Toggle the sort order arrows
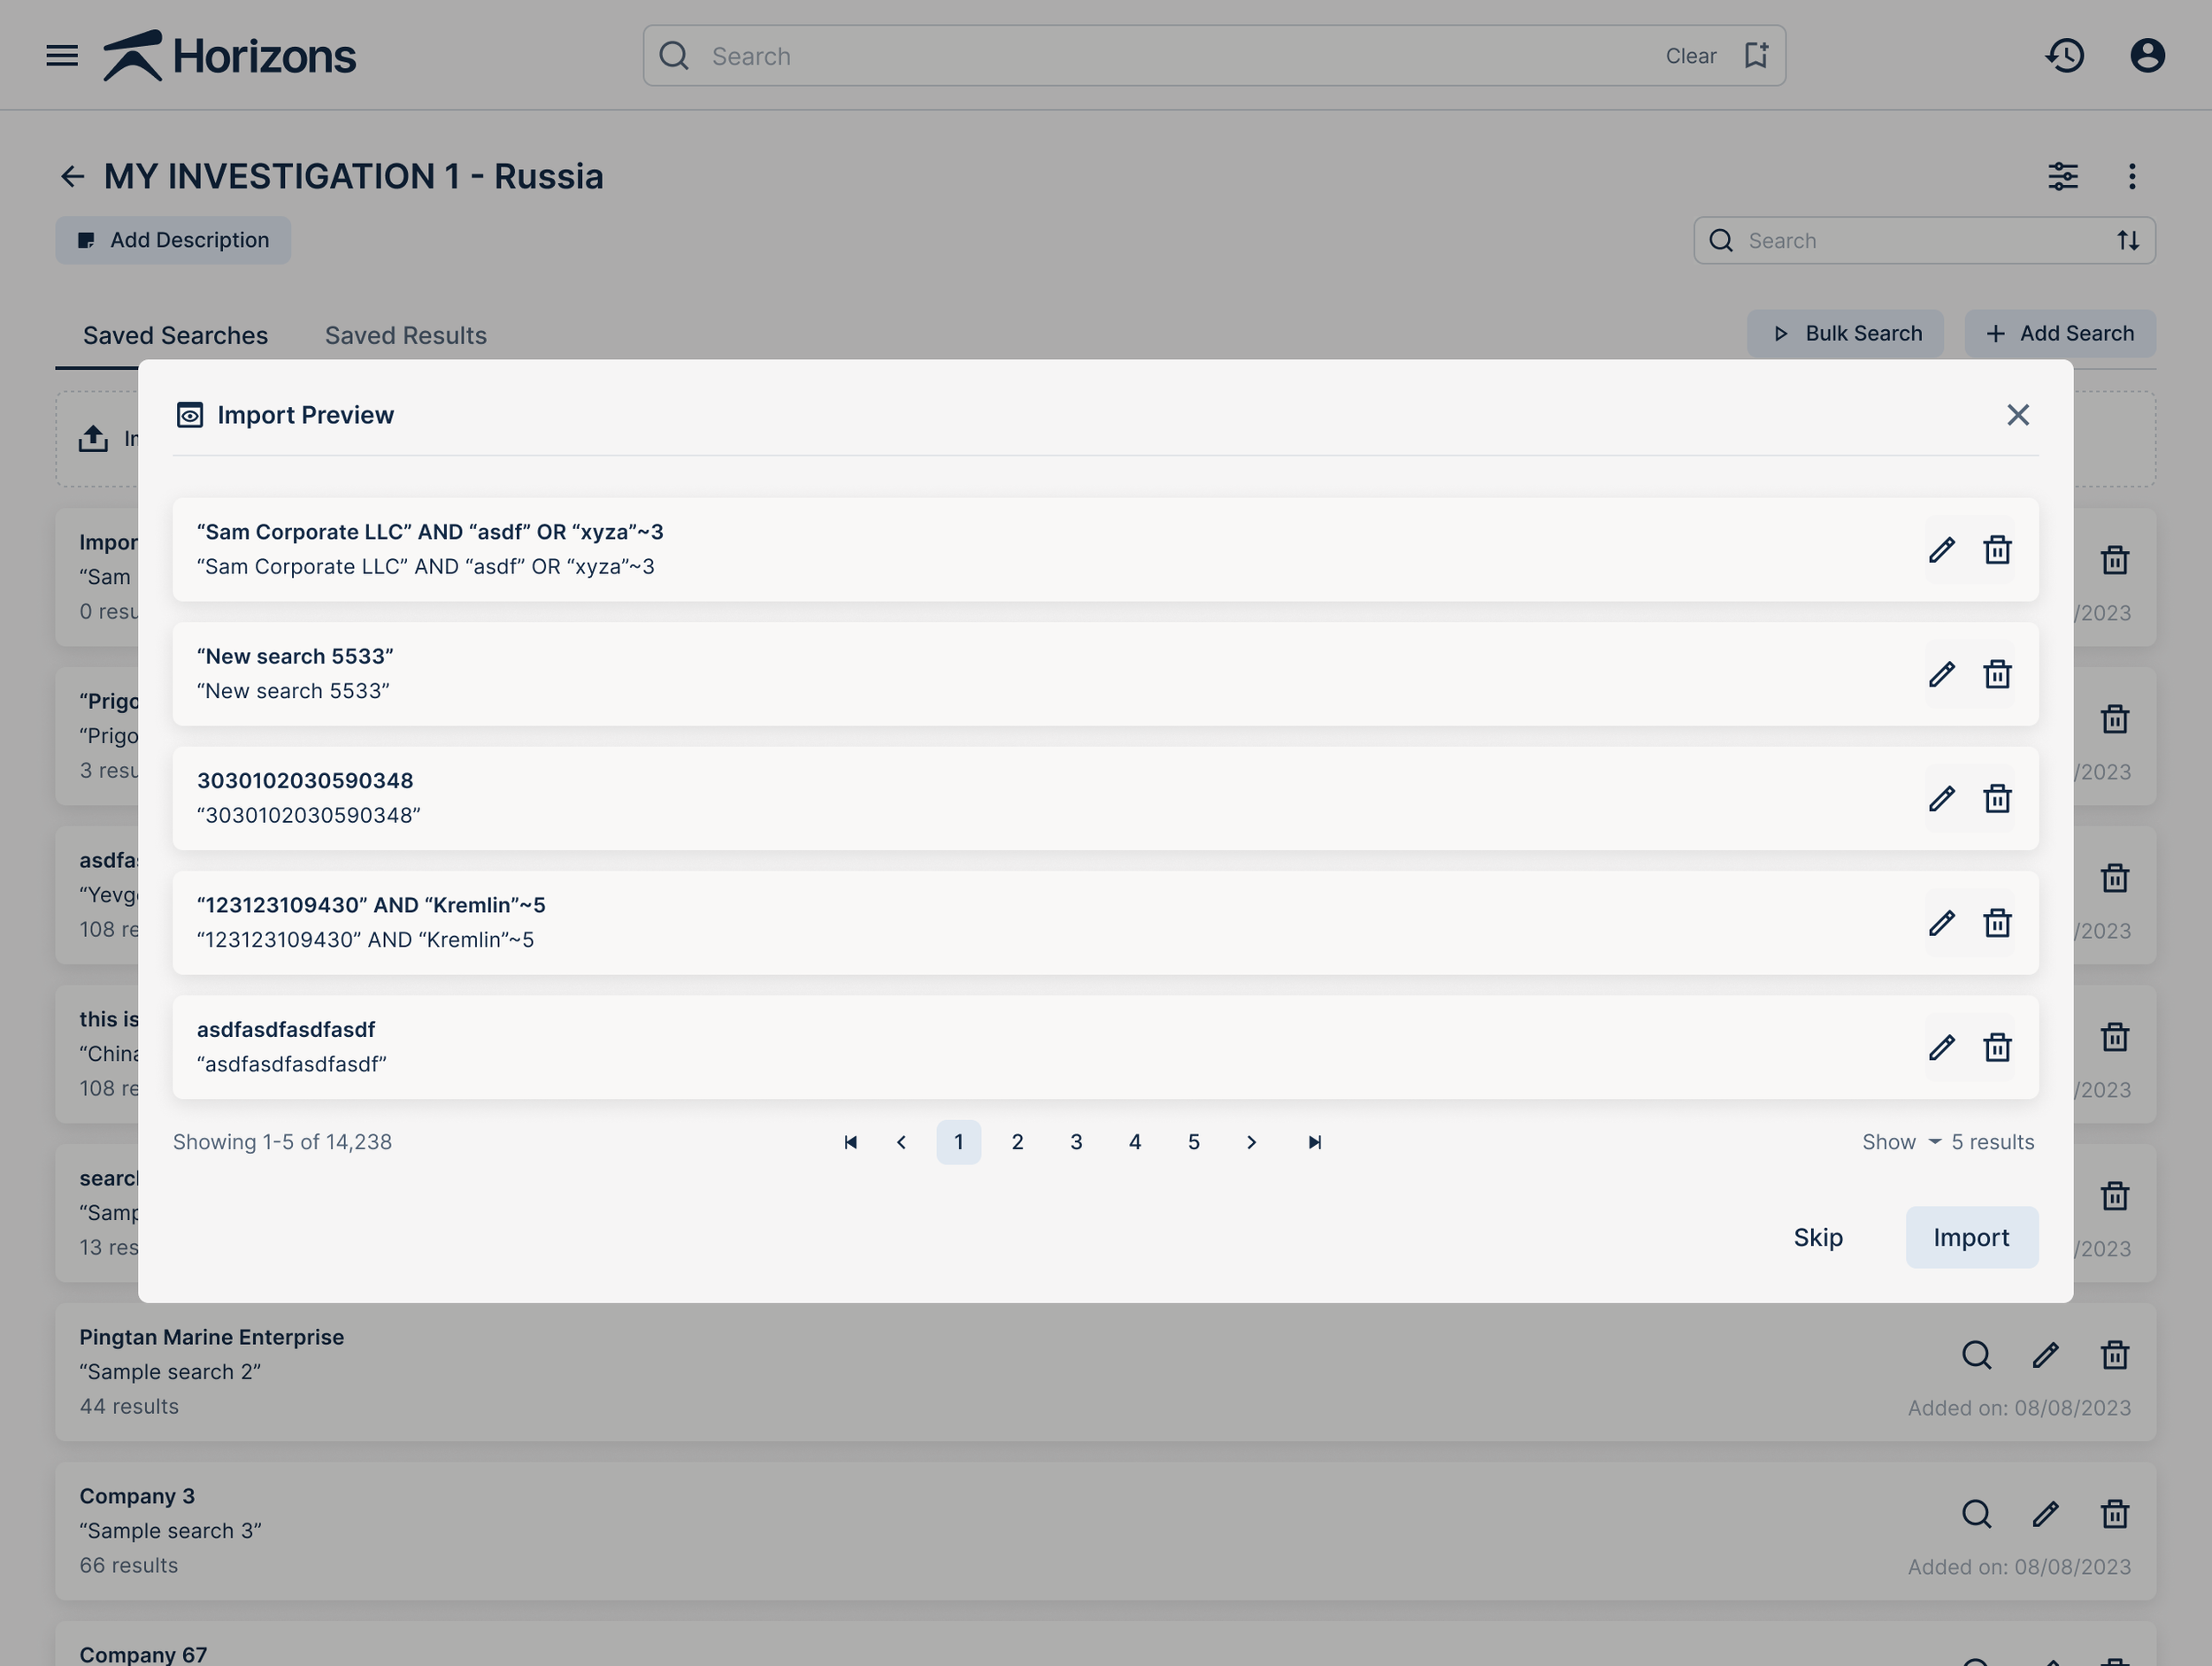The image size is (2212, 1666). [2128, 241]
